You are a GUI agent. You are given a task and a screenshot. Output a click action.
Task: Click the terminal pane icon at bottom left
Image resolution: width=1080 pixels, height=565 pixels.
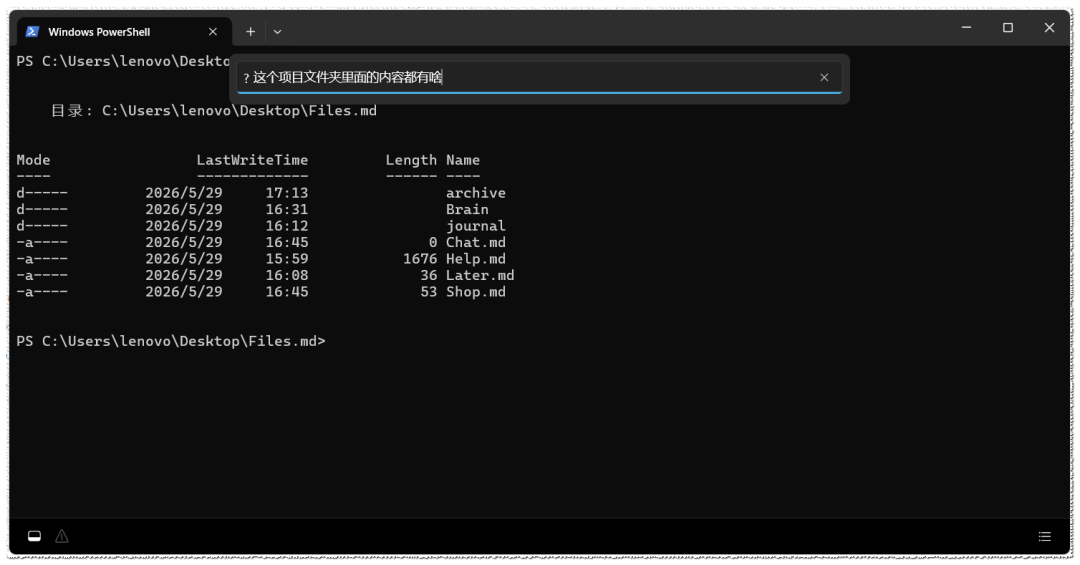[x=34, y=536]
